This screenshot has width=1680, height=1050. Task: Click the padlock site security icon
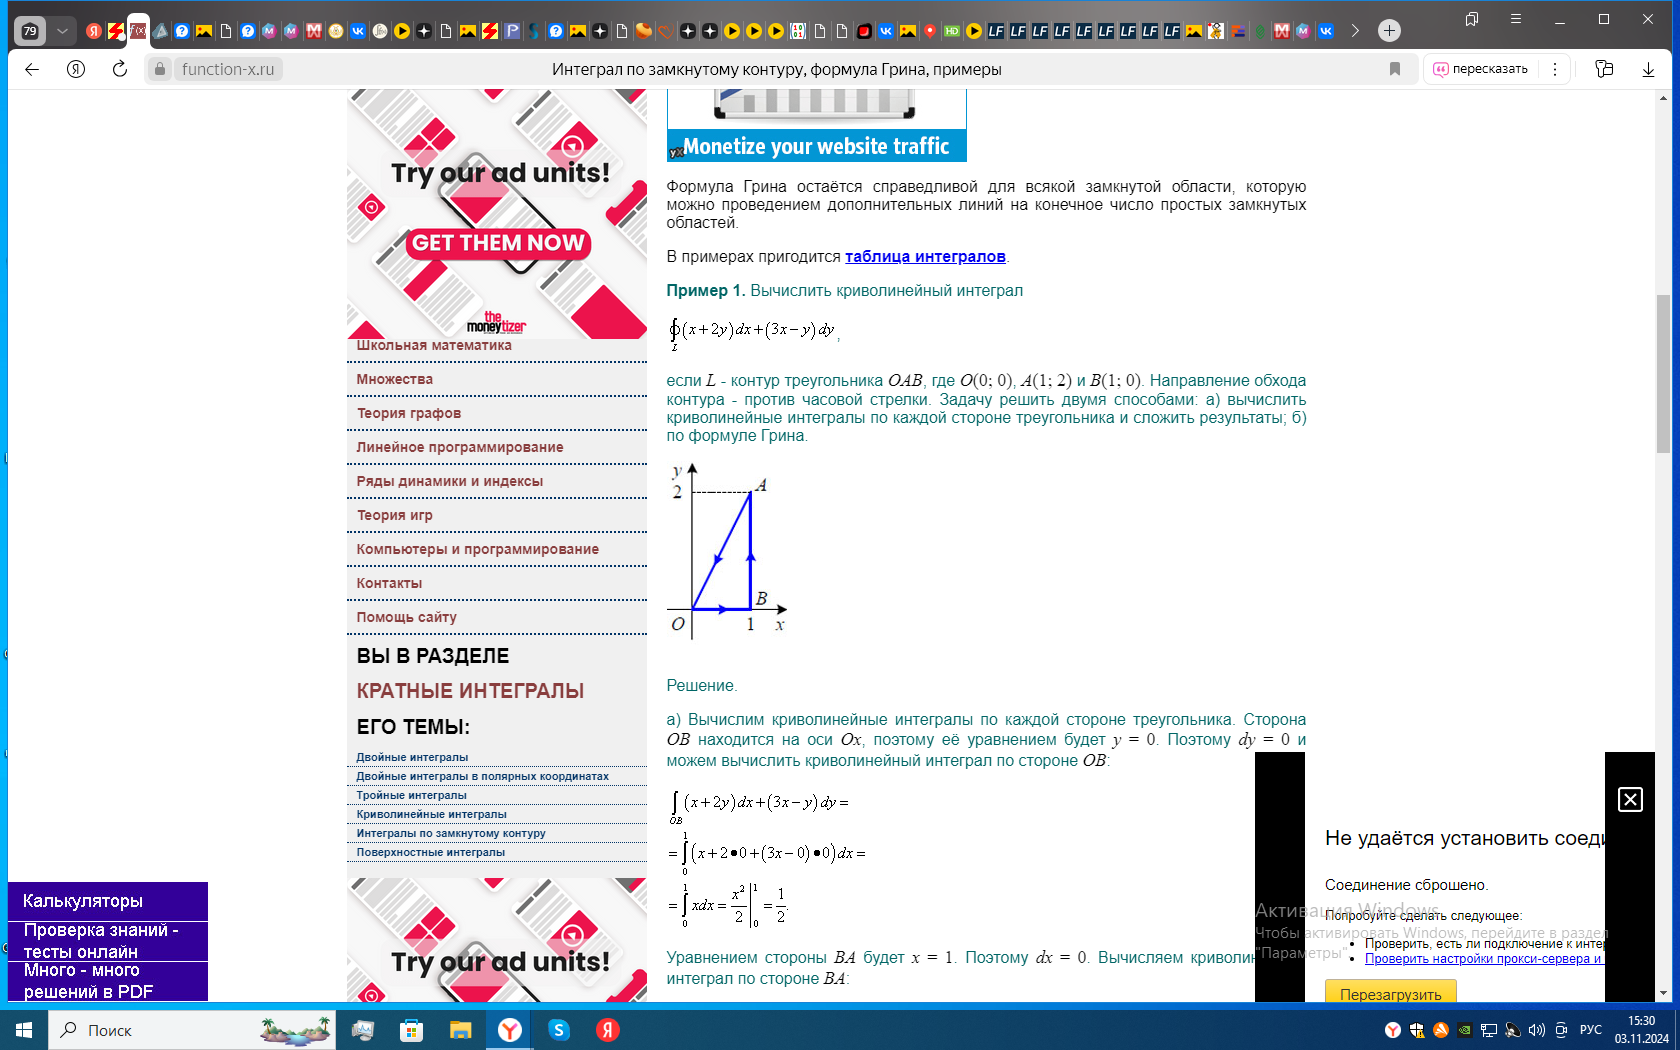coord(160,69)
